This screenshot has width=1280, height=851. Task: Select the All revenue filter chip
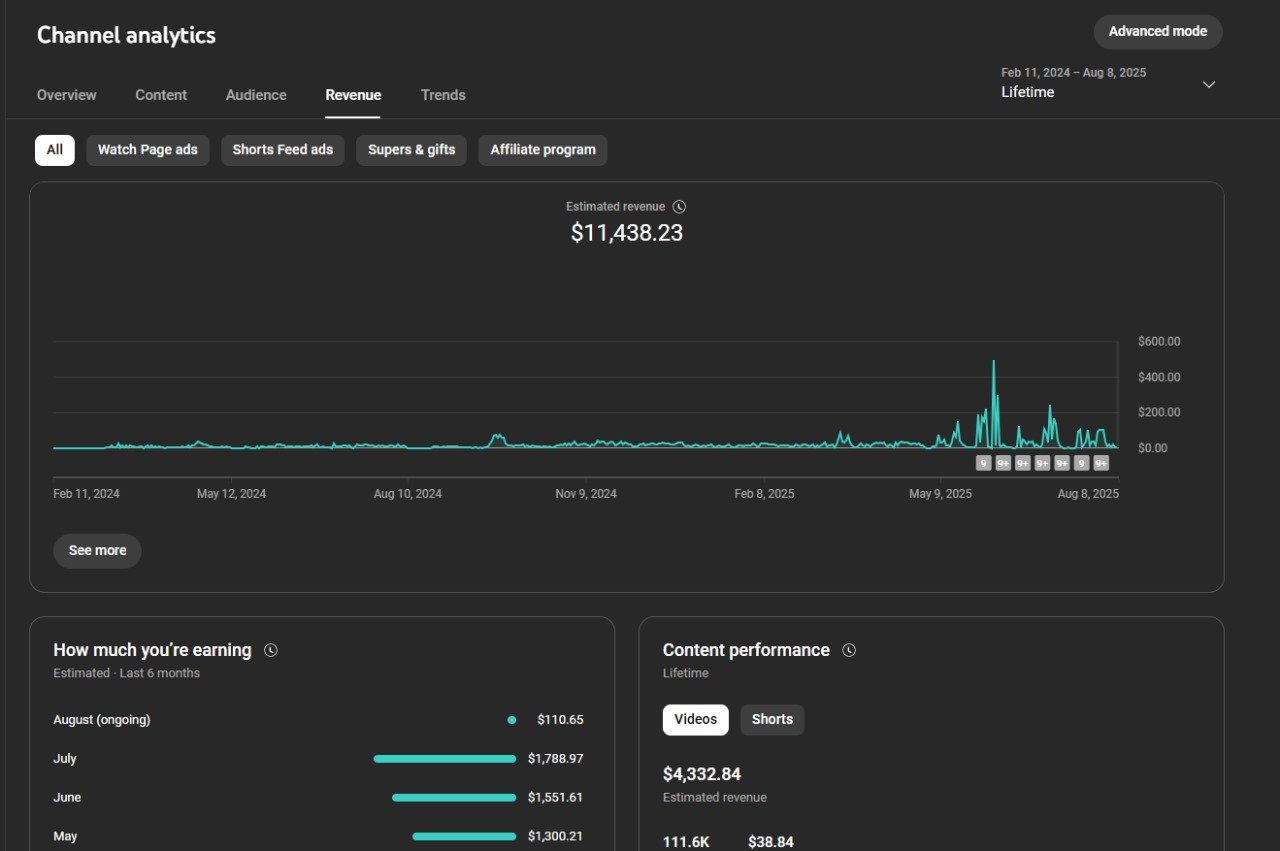[54, 150]
